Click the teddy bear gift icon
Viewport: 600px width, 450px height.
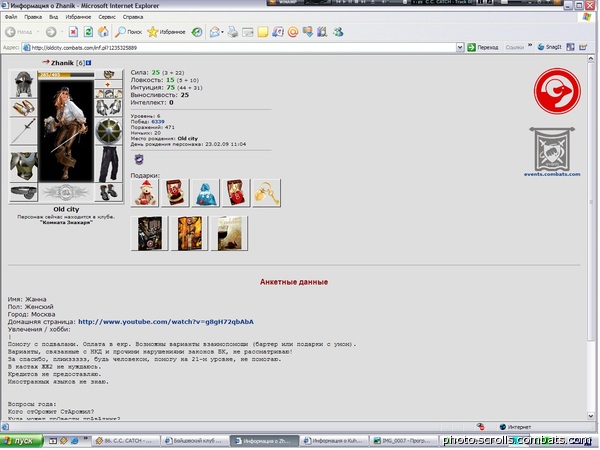click(x=145, y=193)
